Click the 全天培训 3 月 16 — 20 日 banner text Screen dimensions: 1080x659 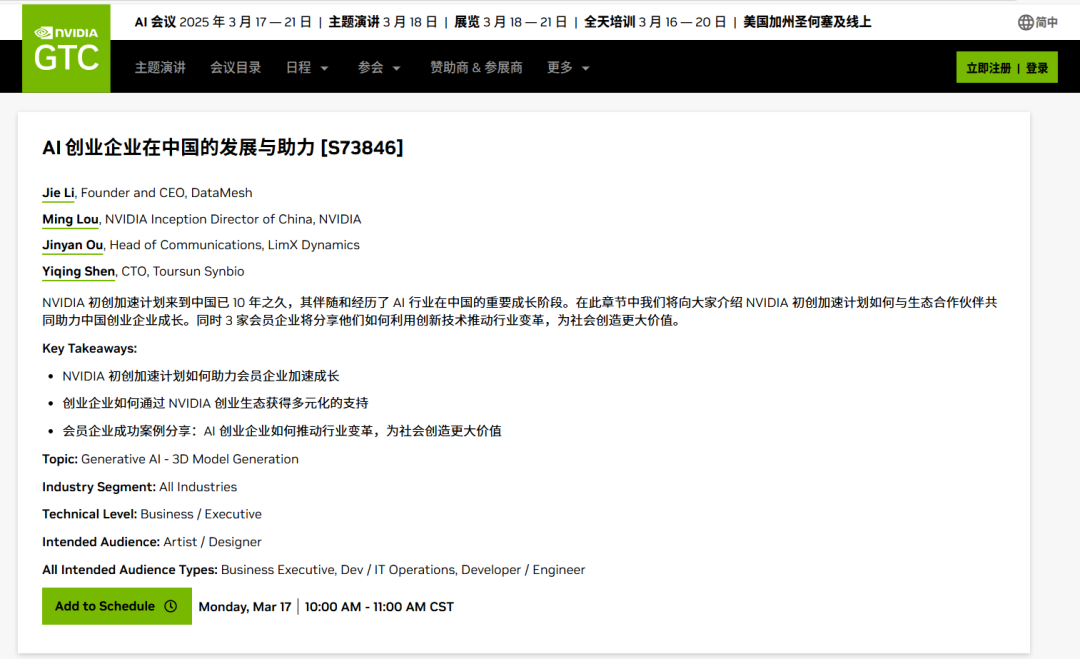(655, 22)
